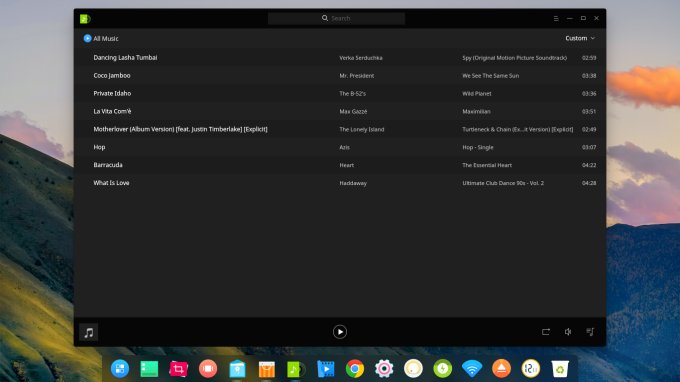Click album Hop - Single

[477, 147]
